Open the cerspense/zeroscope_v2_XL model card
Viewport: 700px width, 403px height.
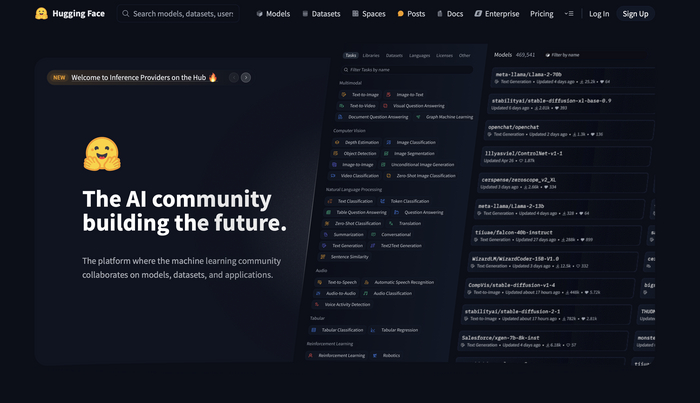pos(562,183)
